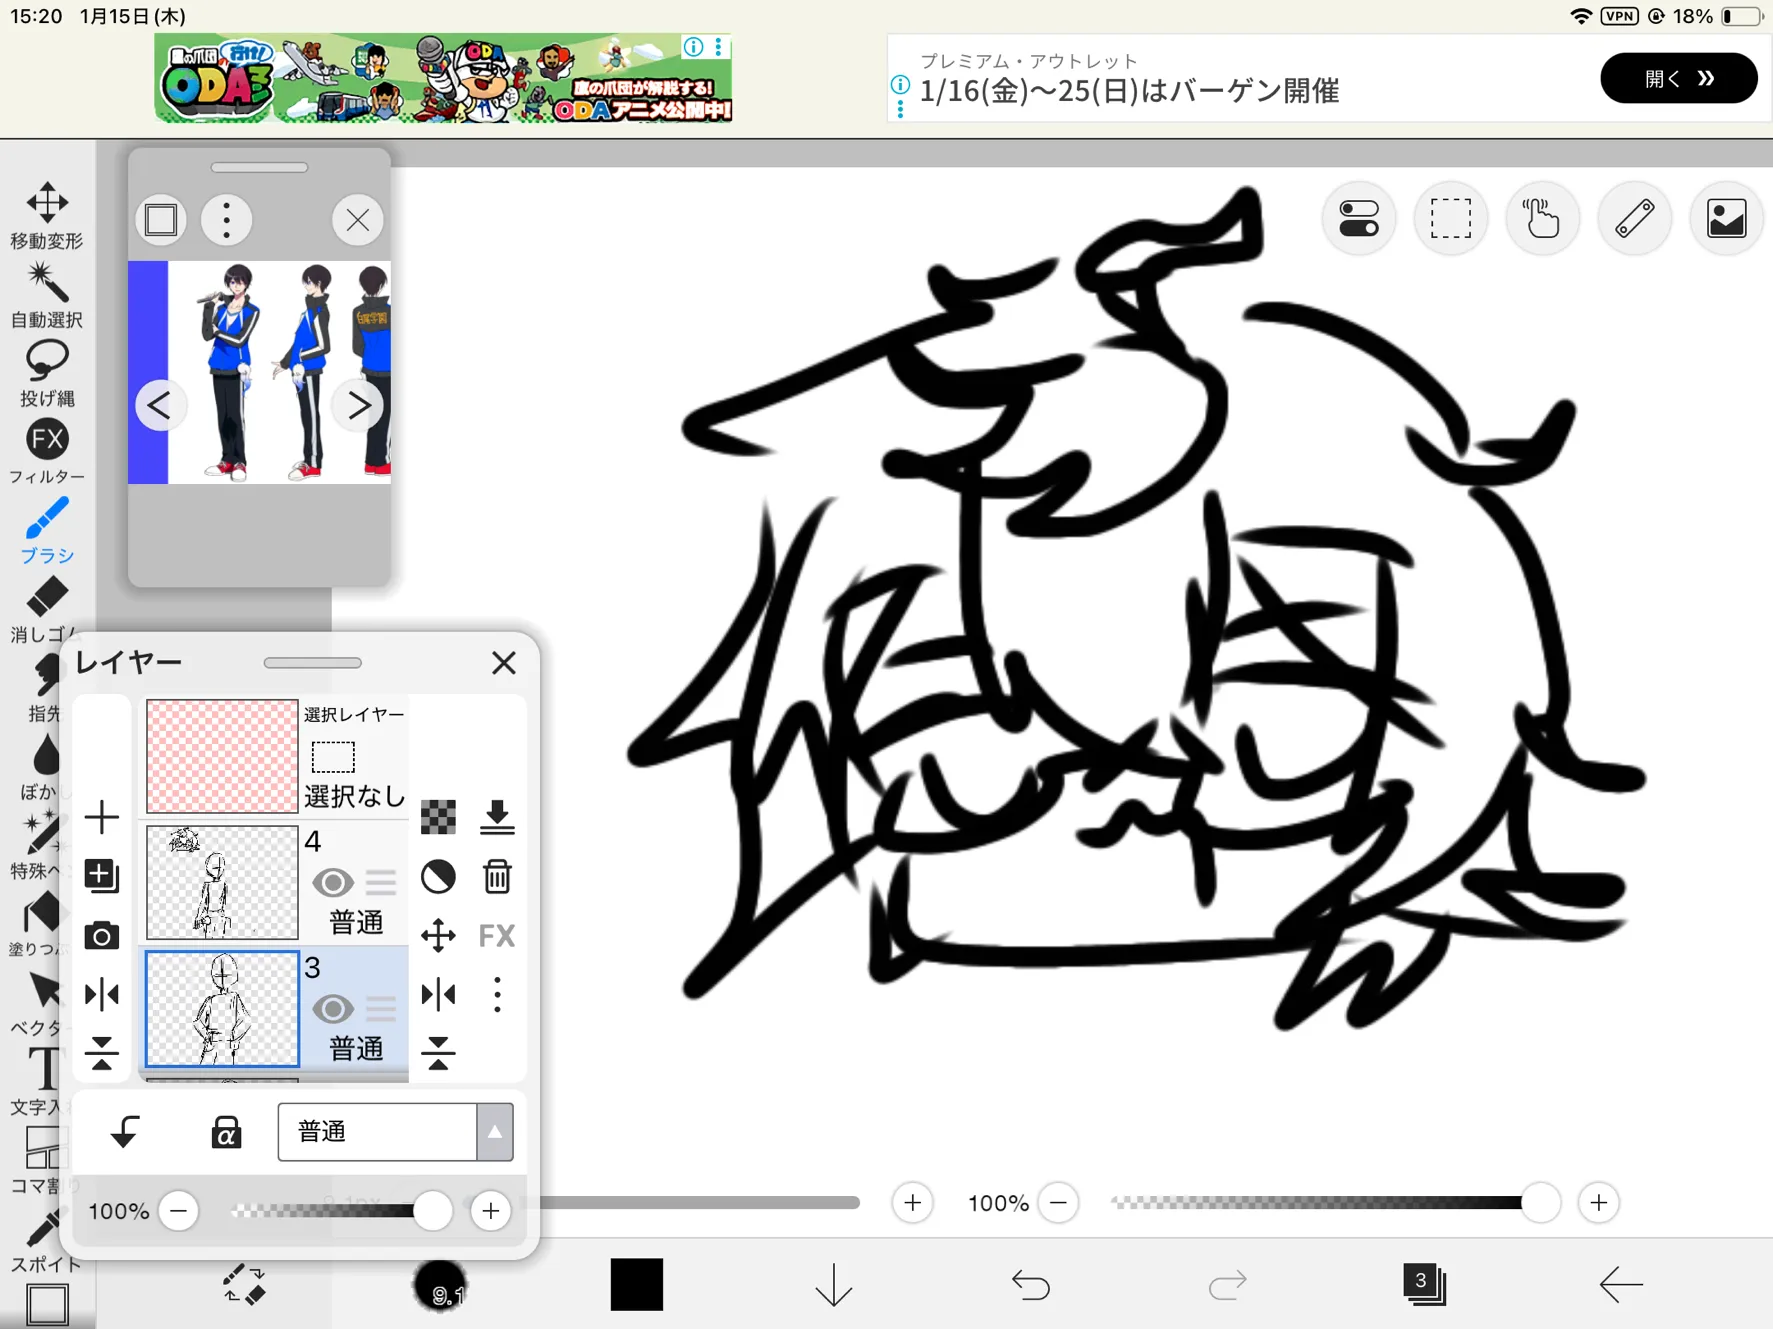Screen dimensions: 1773x1329
Task: Open the selection area dashed-square tool
Action: coord(1451,218)
